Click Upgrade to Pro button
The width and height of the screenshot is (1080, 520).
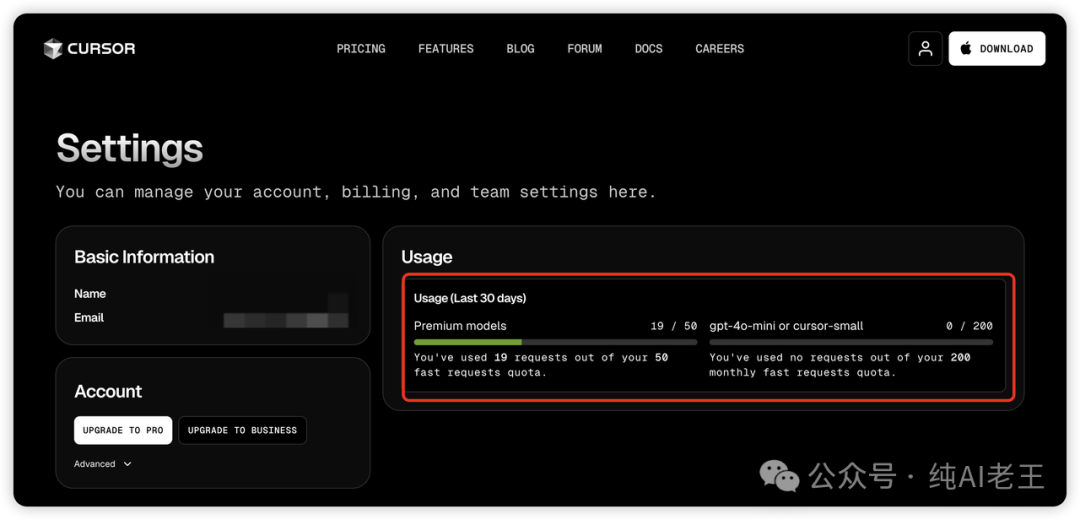pyautogui.click(x=123, y=430)
